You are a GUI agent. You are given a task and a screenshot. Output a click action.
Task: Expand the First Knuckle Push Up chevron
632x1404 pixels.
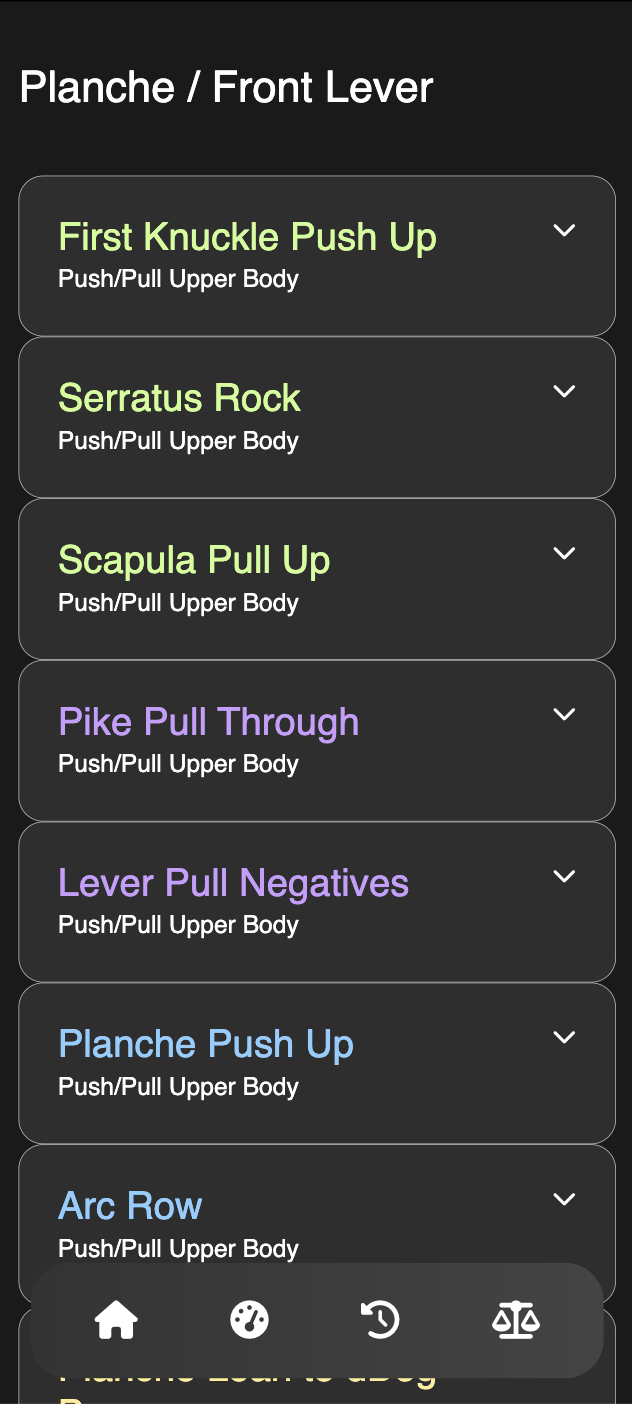coord(565,231)
